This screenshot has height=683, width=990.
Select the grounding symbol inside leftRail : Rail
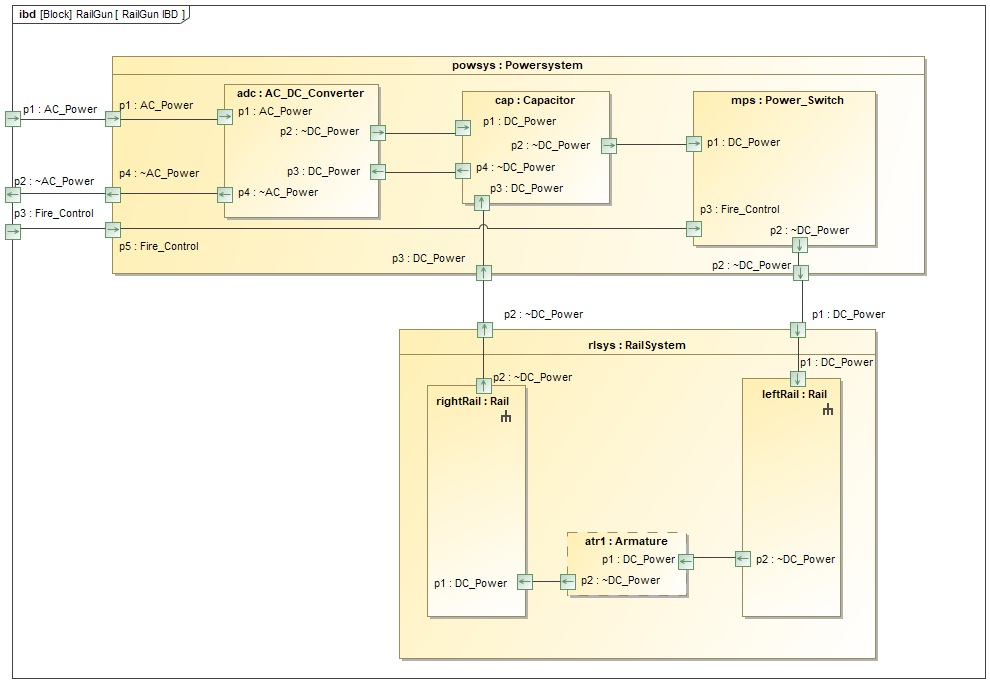pos(826,408)
